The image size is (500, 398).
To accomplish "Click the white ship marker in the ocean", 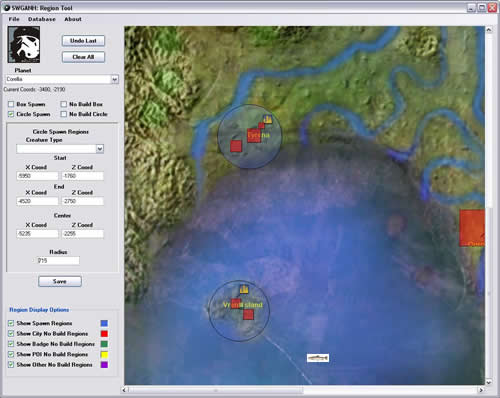I will click(318, 358).
